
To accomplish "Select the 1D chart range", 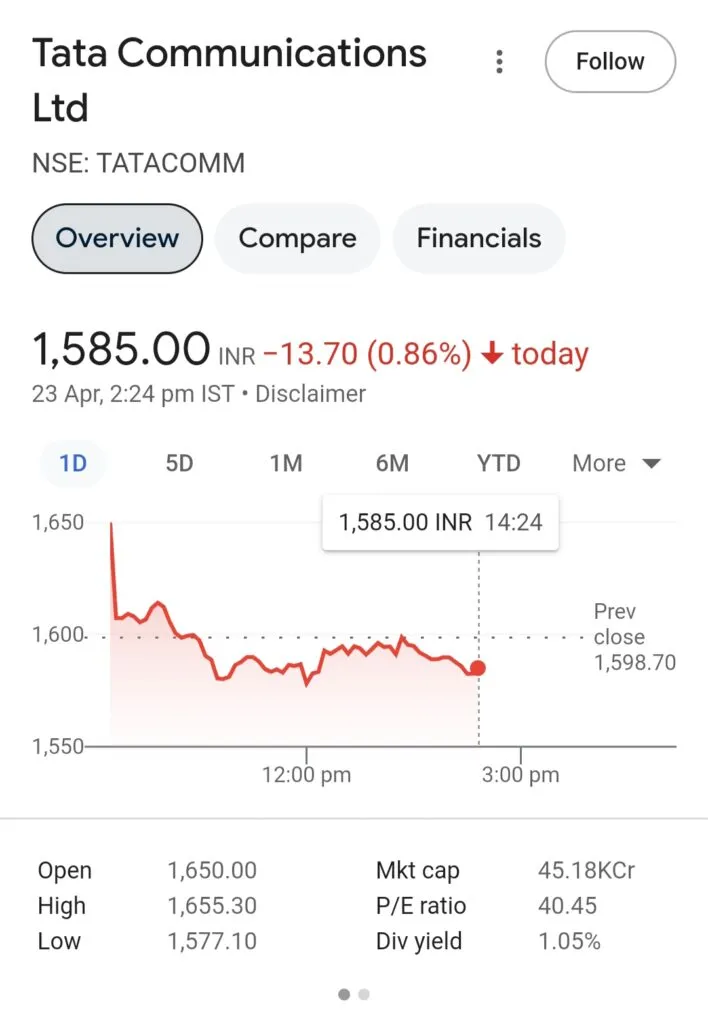I will (x=73, y=463).
